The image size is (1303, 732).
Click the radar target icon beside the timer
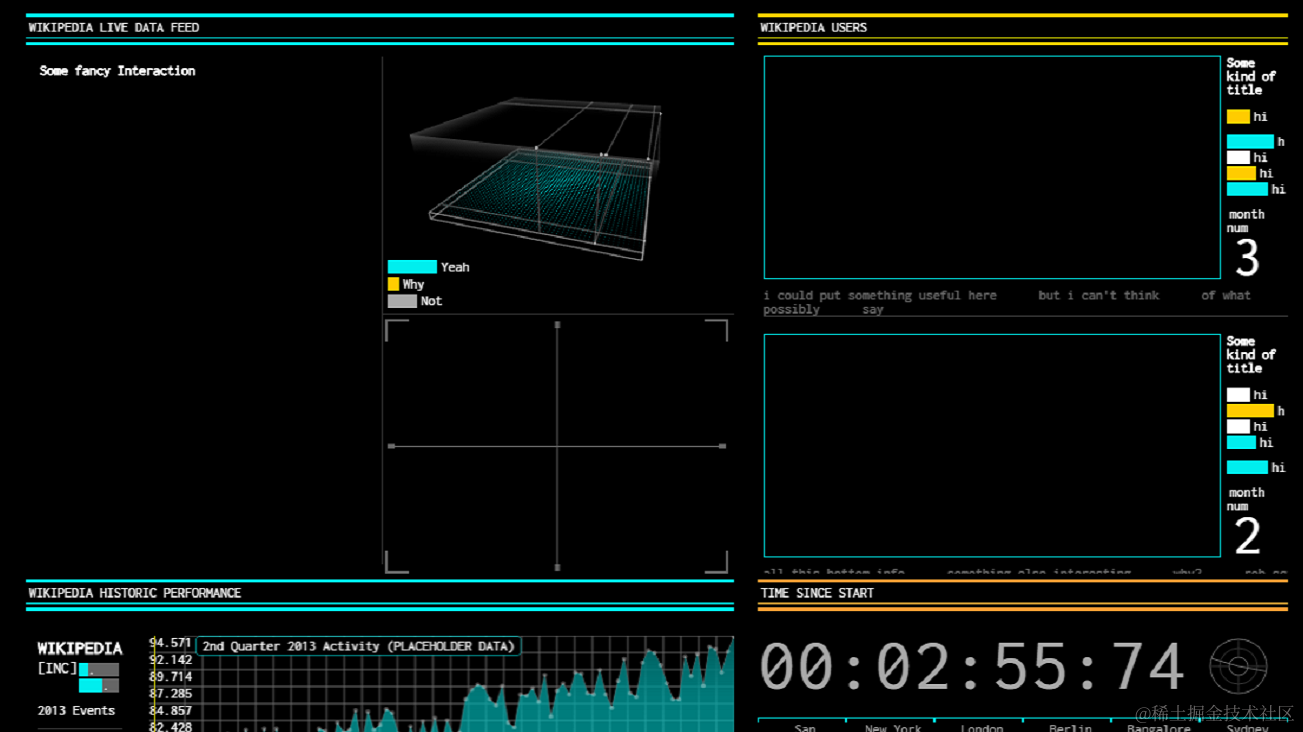1238,666
